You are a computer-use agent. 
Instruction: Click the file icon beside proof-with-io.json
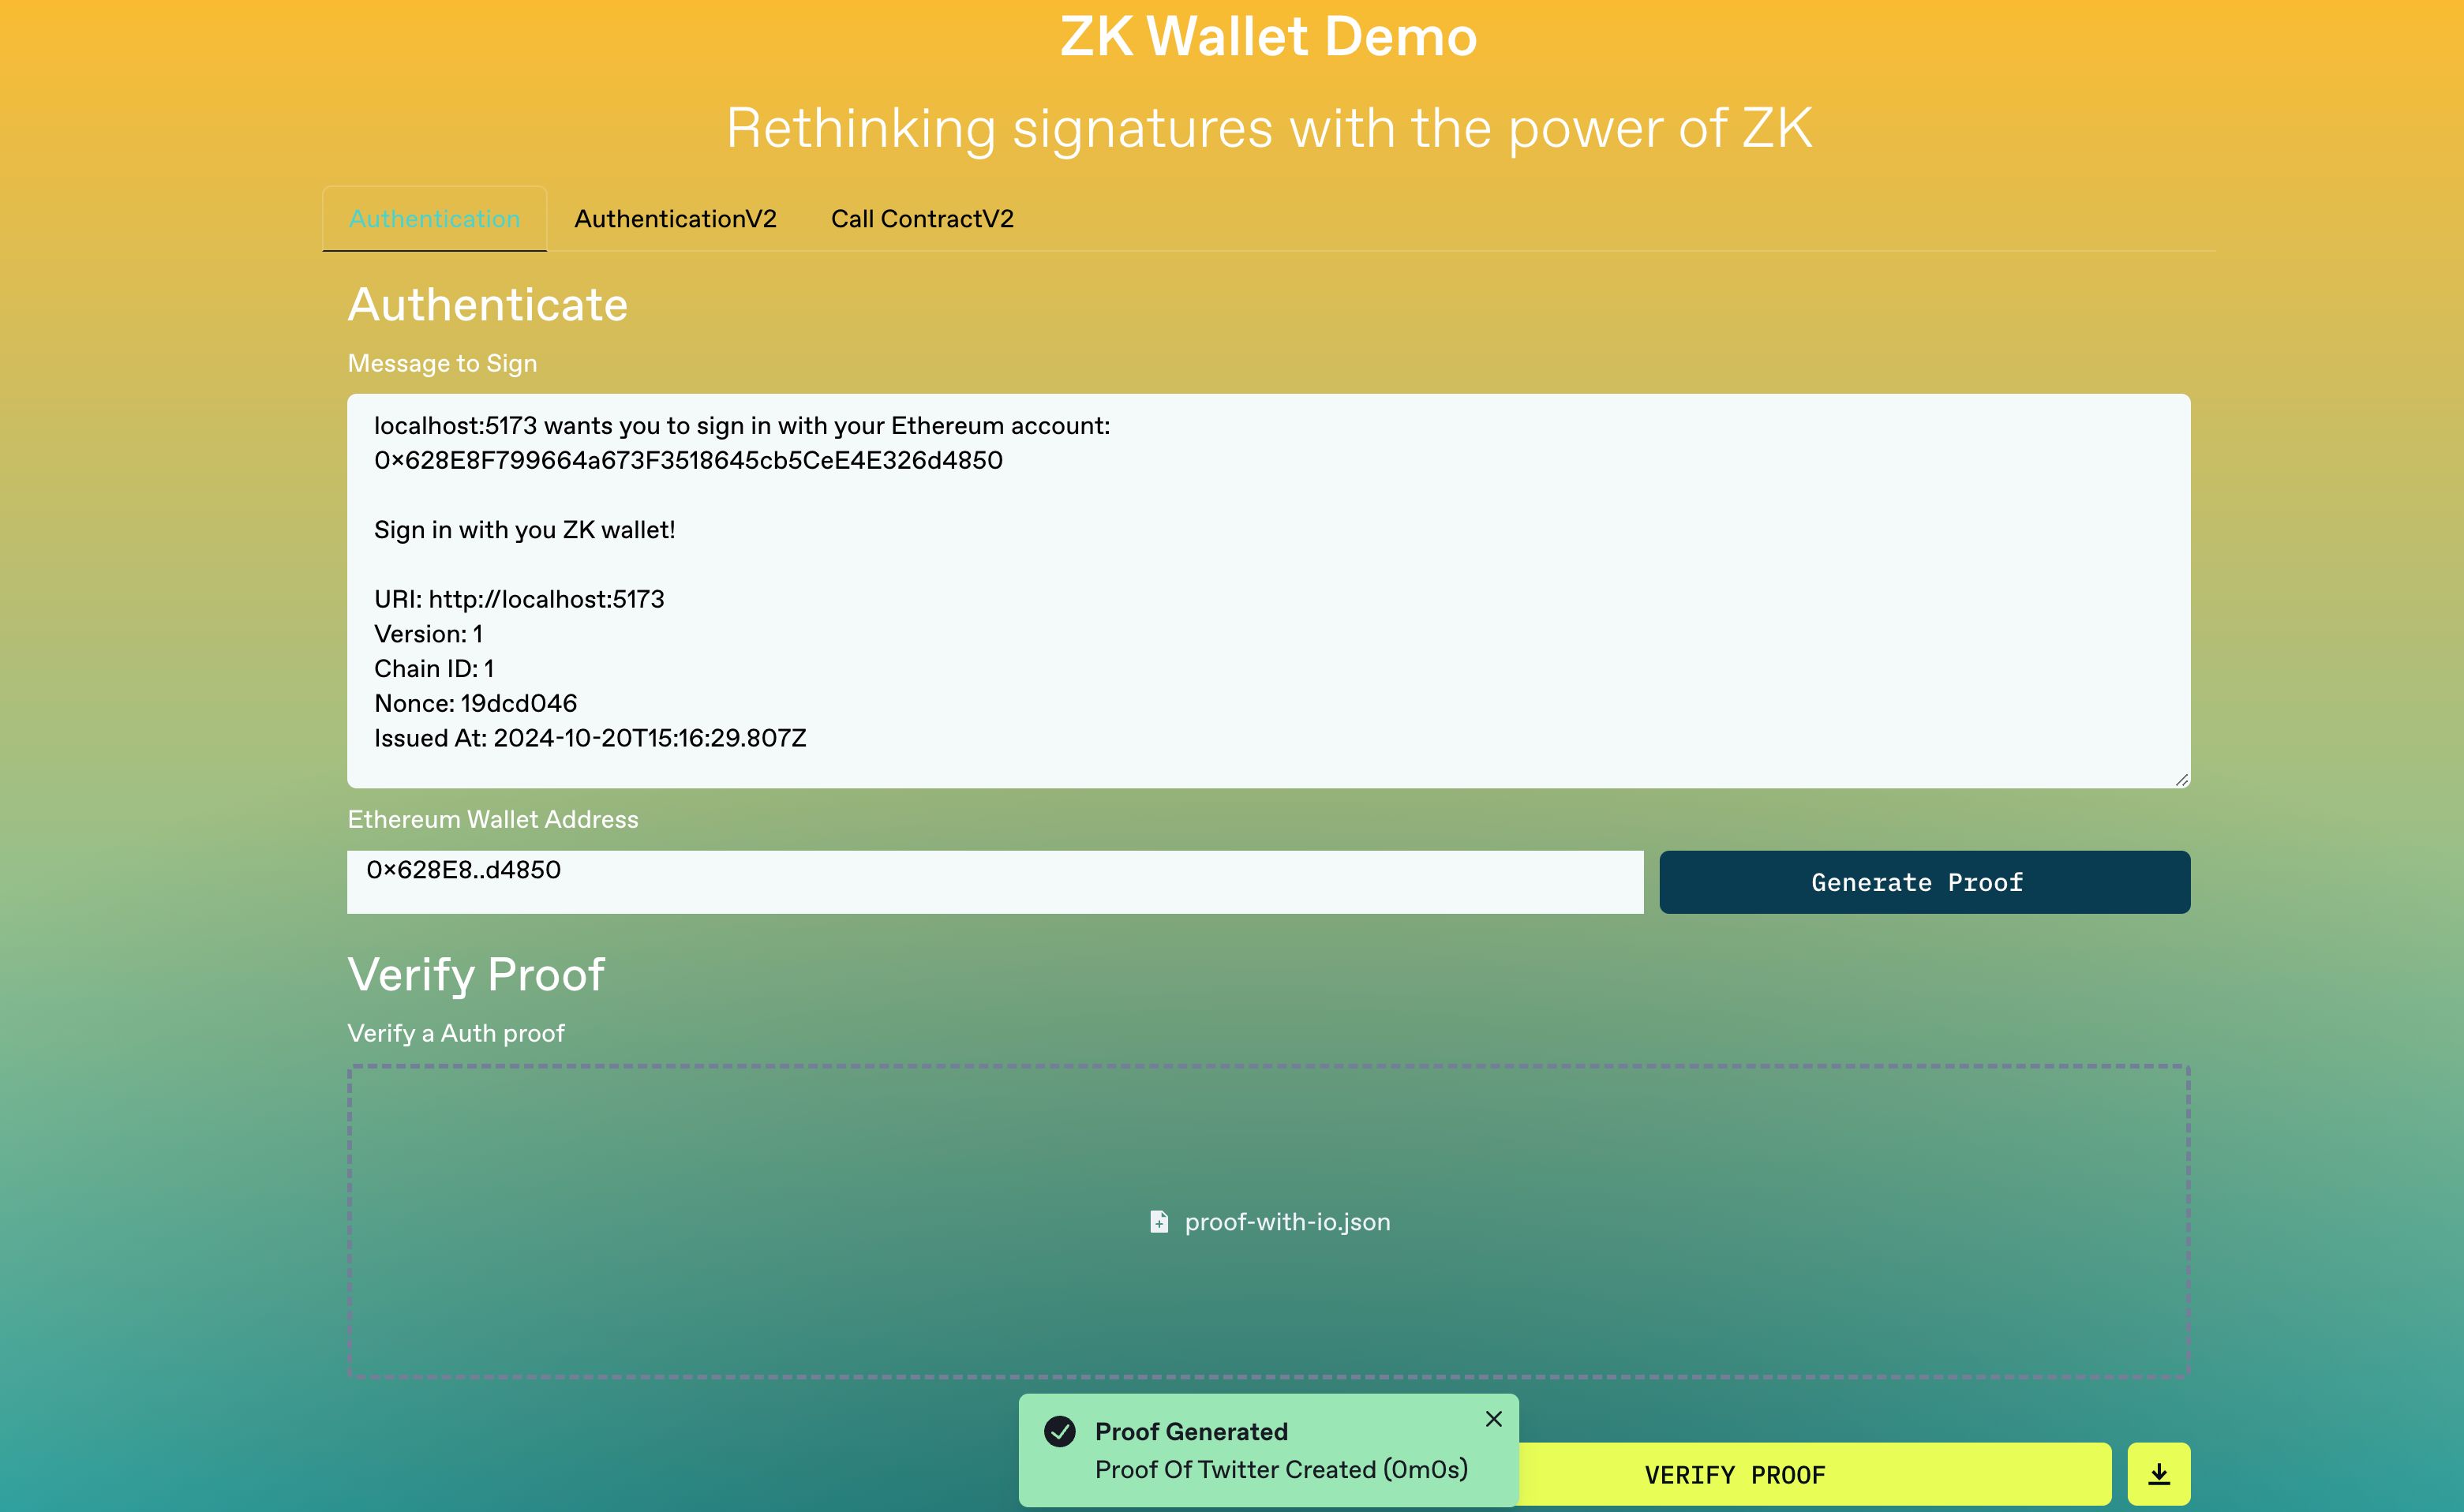point(1158,1222)
